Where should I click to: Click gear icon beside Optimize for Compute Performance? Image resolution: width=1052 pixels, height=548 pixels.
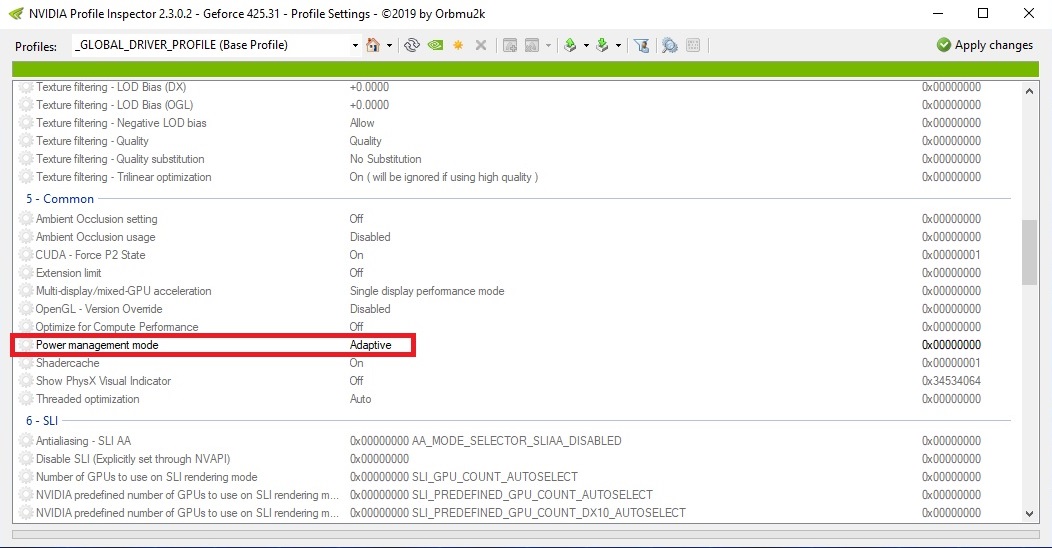pyautogui.click(x=25, y=327)
